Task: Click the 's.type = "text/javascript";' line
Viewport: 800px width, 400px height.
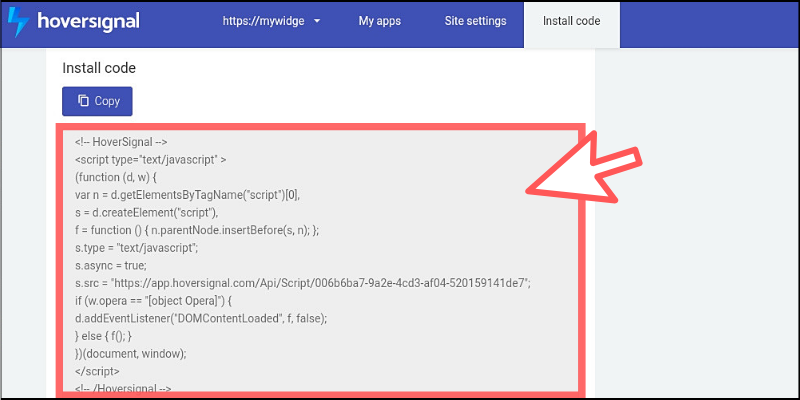Action: [x=136, y=248]
